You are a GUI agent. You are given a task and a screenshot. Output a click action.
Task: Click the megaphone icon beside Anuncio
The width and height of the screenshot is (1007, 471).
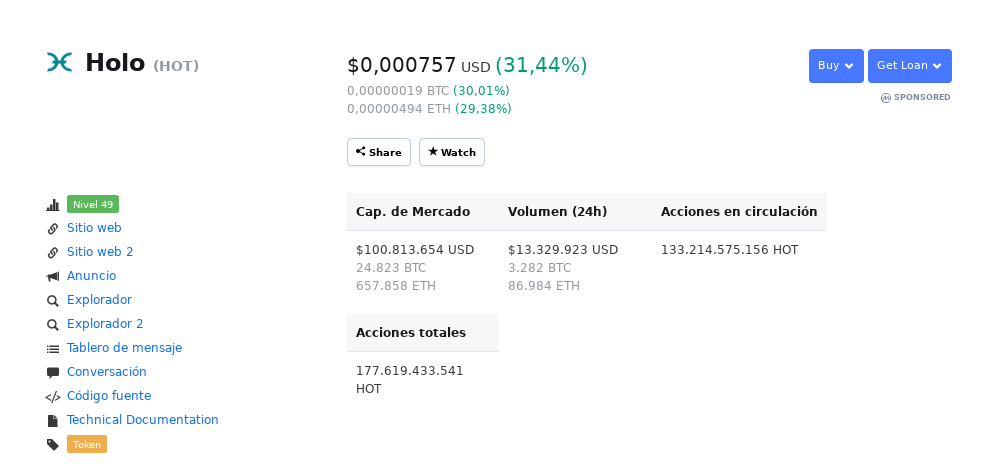point(53,276)
